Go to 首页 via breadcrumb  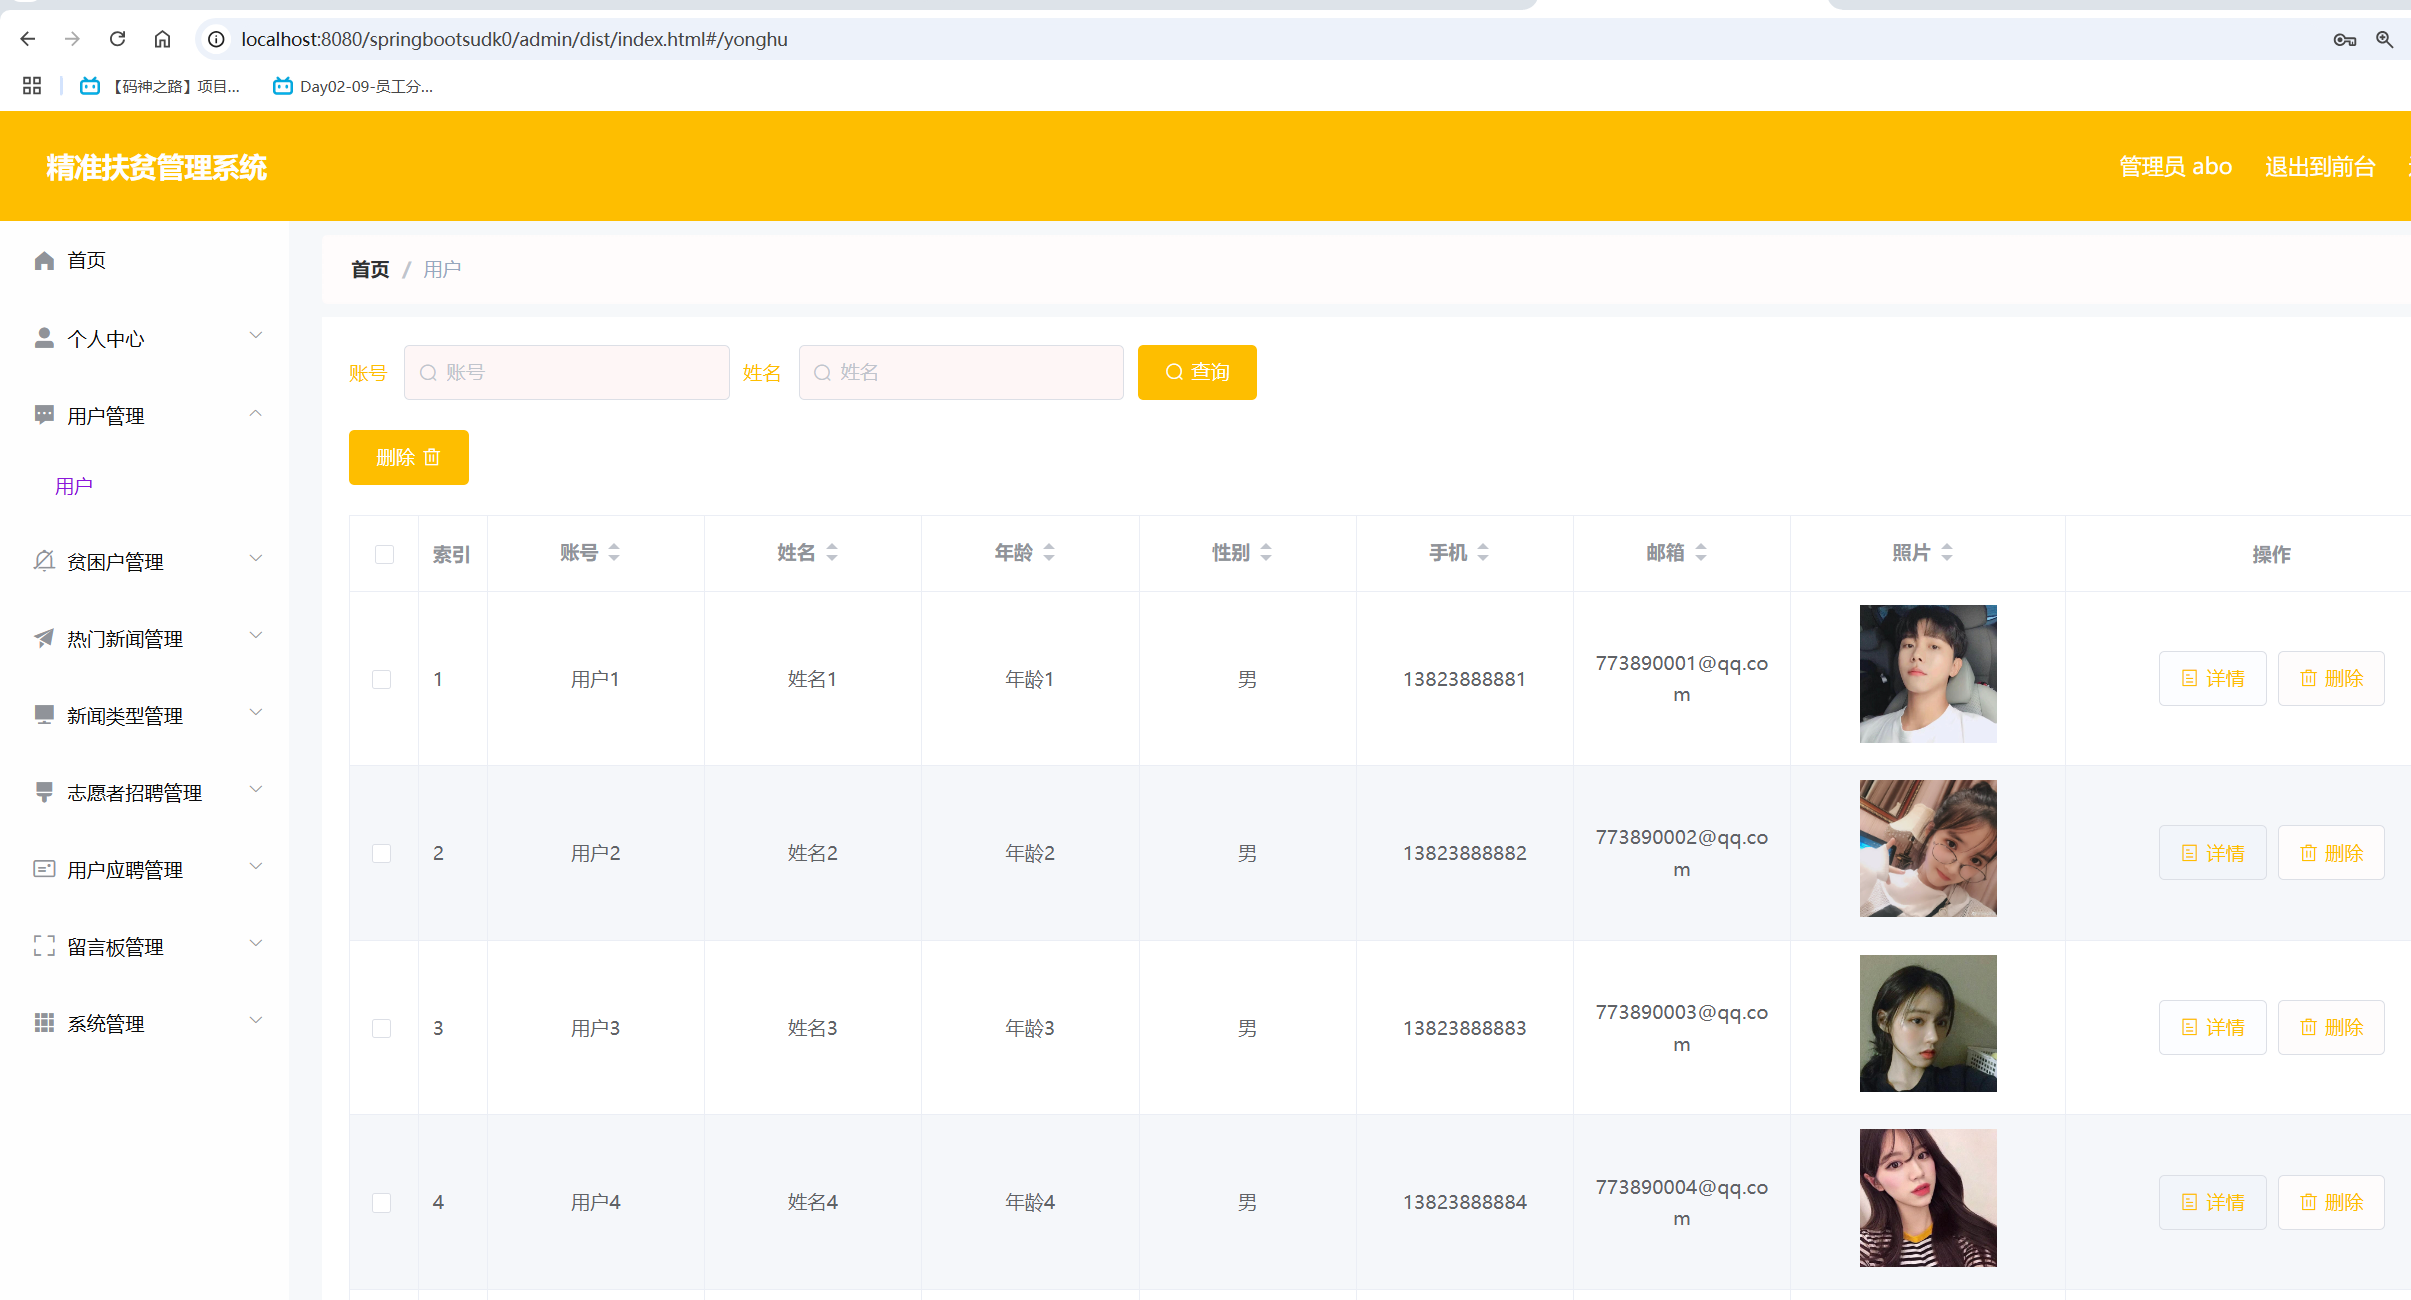click(370, 269)
